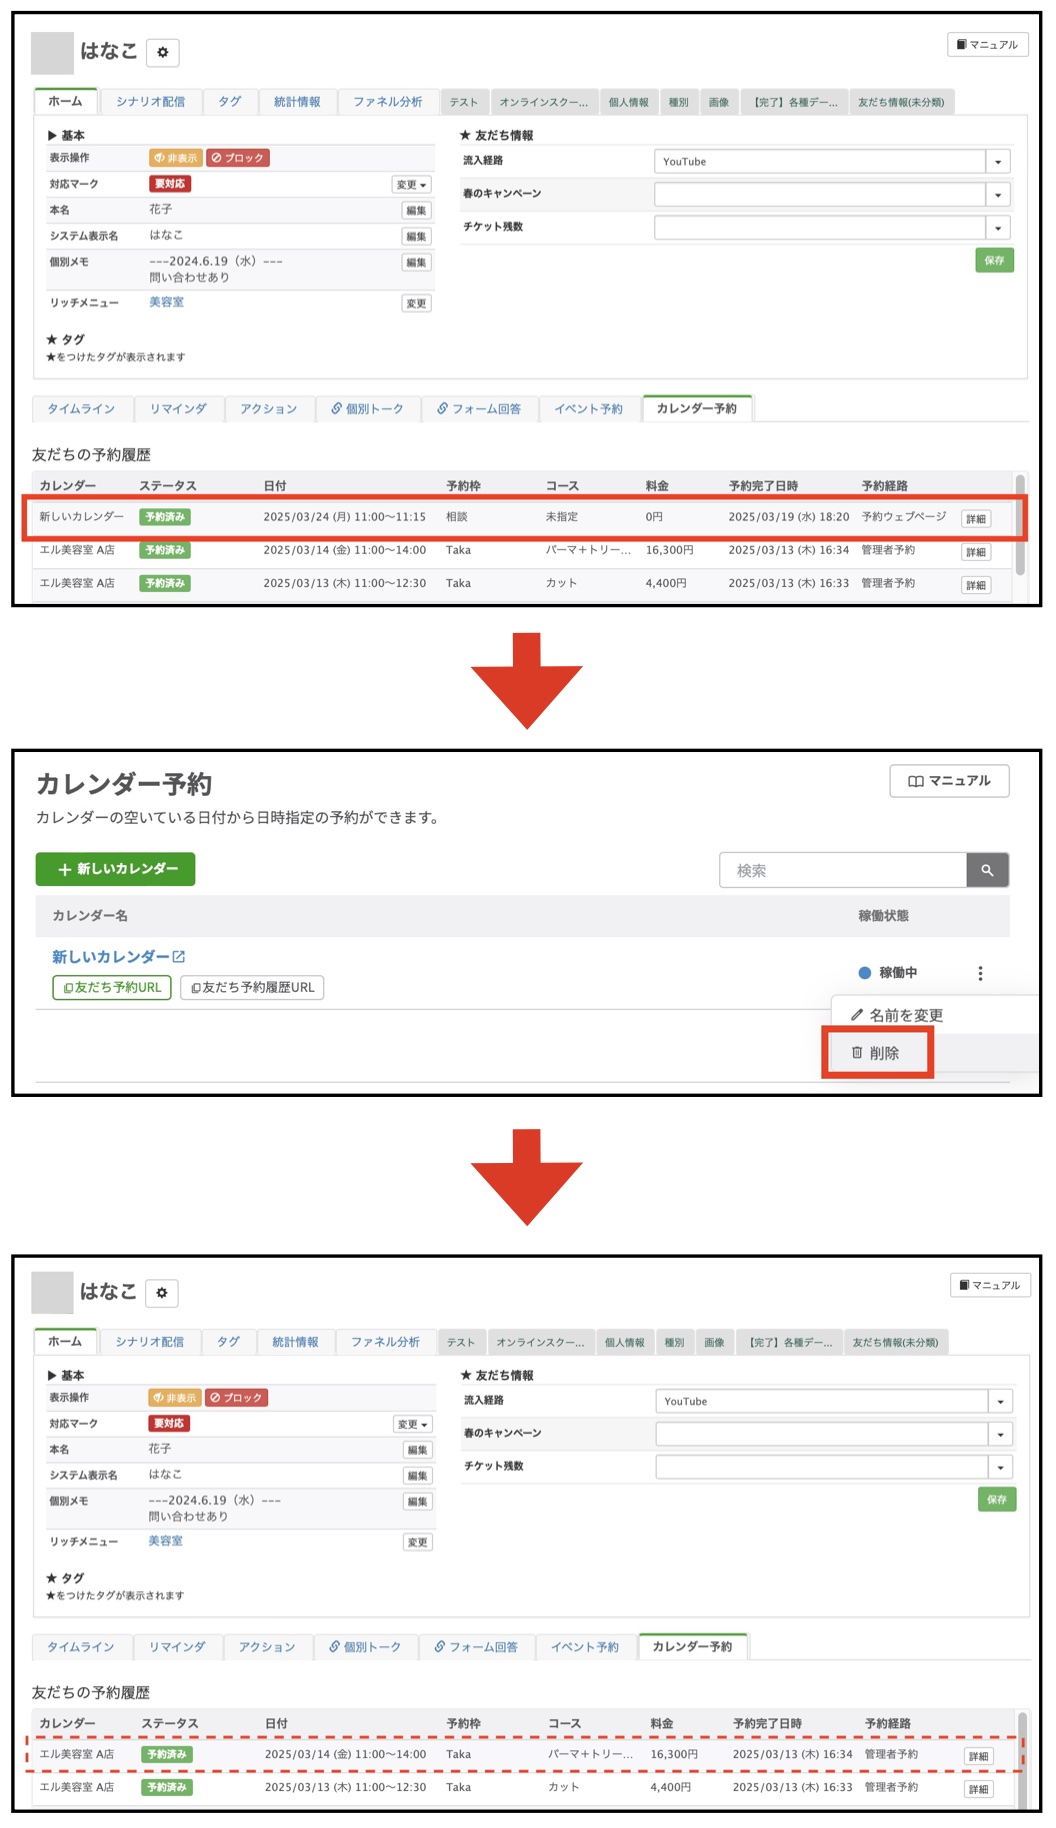Open 個人情報 tab in bottom screenshot

tap(625, 1342)
